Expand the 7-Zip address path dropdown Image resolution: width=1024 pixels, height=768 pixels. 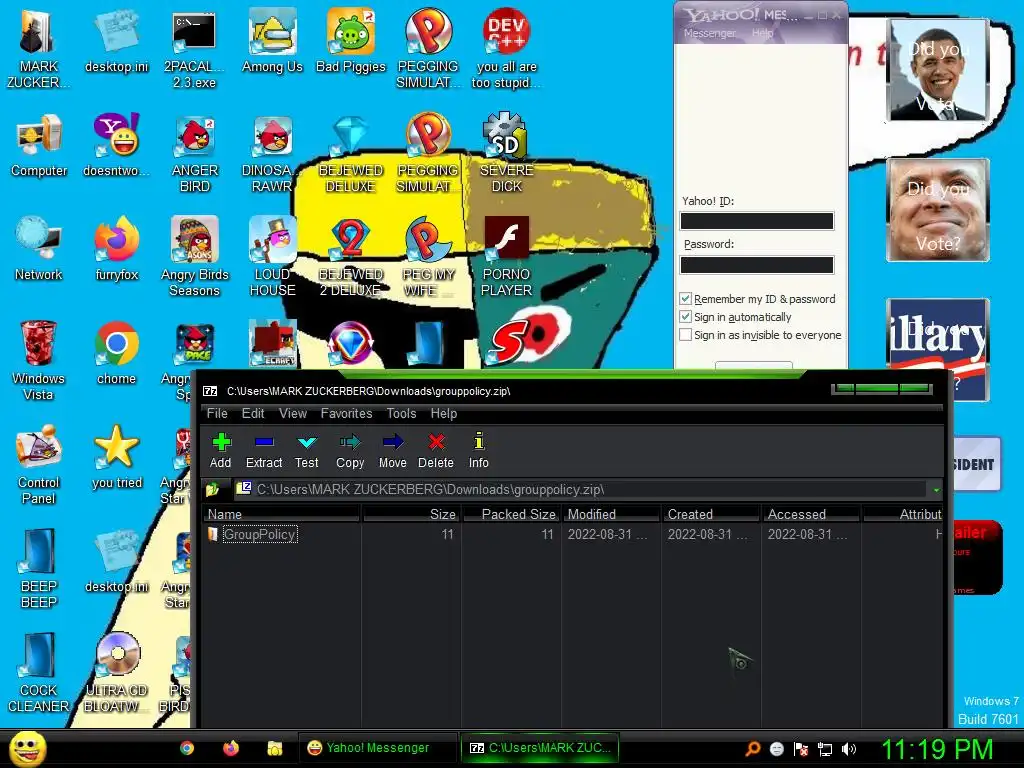(936, 489)
